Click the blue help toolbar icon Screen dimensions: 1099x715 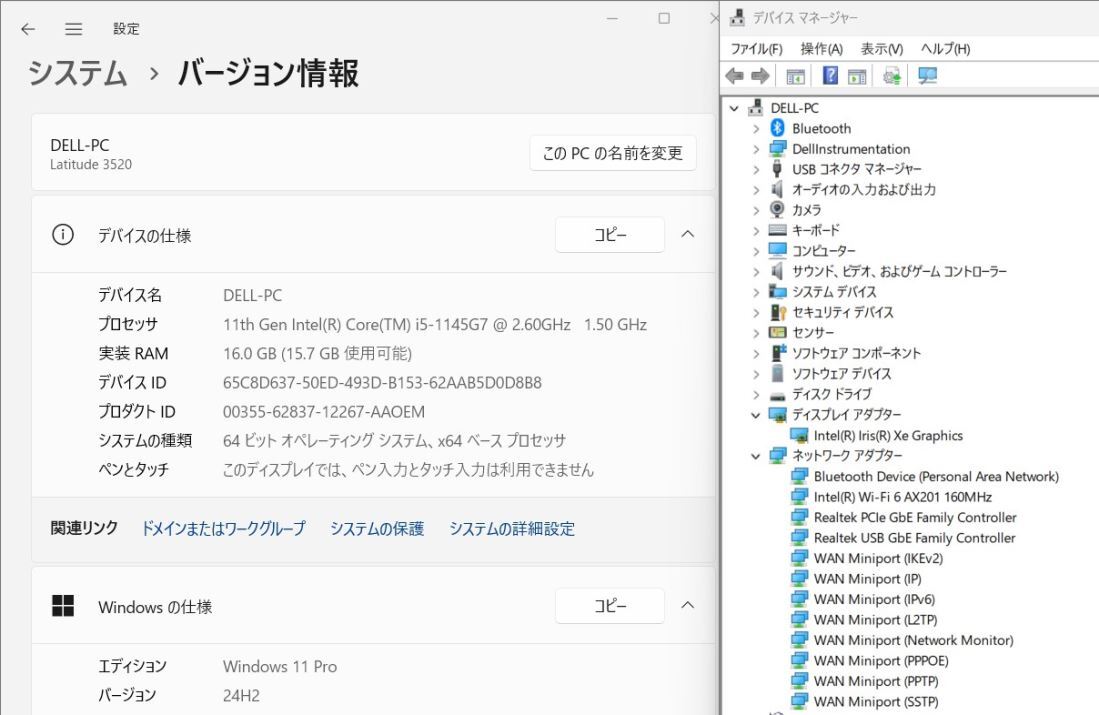tap(830, 75)
